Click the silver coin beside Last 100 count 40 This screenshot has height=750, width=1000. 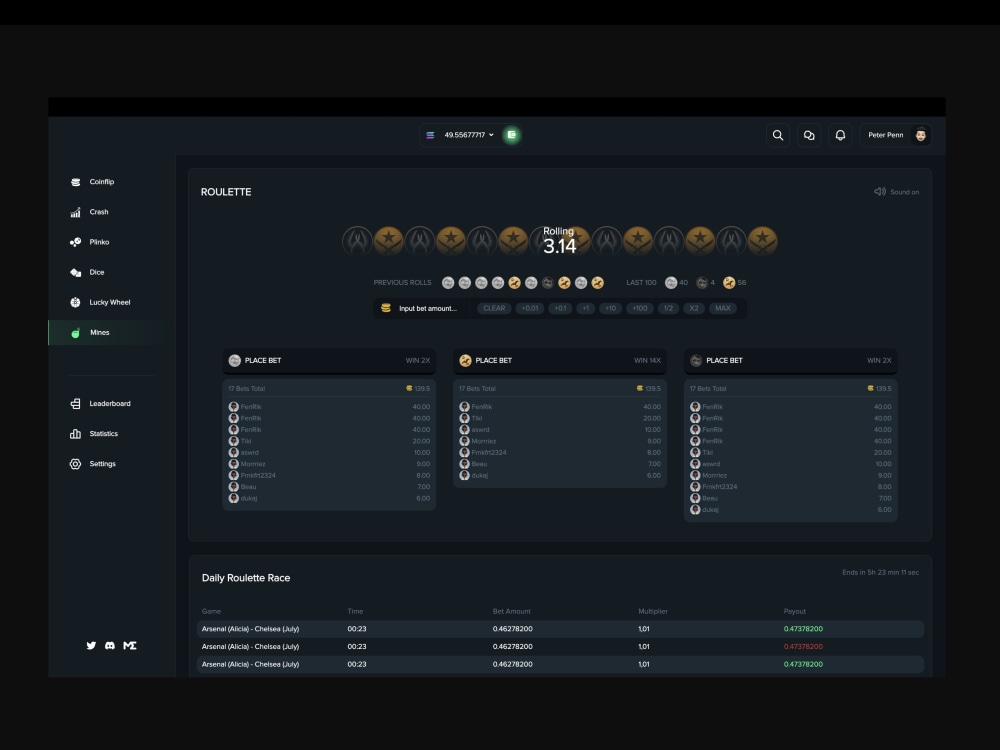tap(671, 283)
